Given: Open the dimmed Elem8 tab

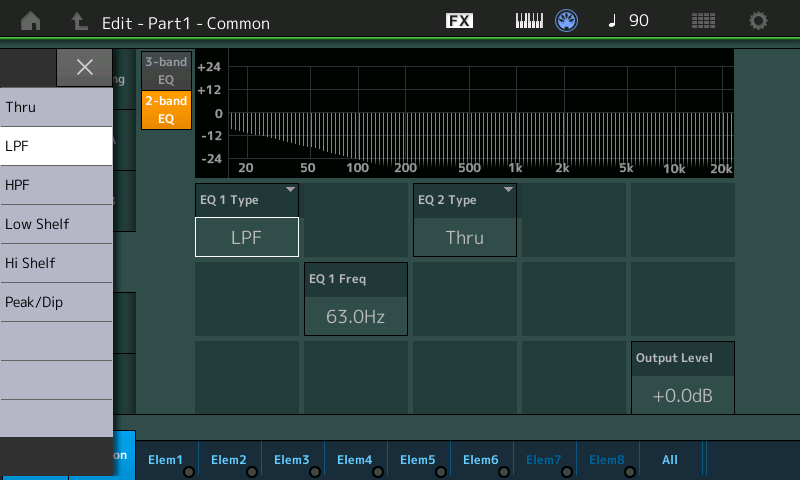Looking at the screenshot, I should [x=607, y=460].
